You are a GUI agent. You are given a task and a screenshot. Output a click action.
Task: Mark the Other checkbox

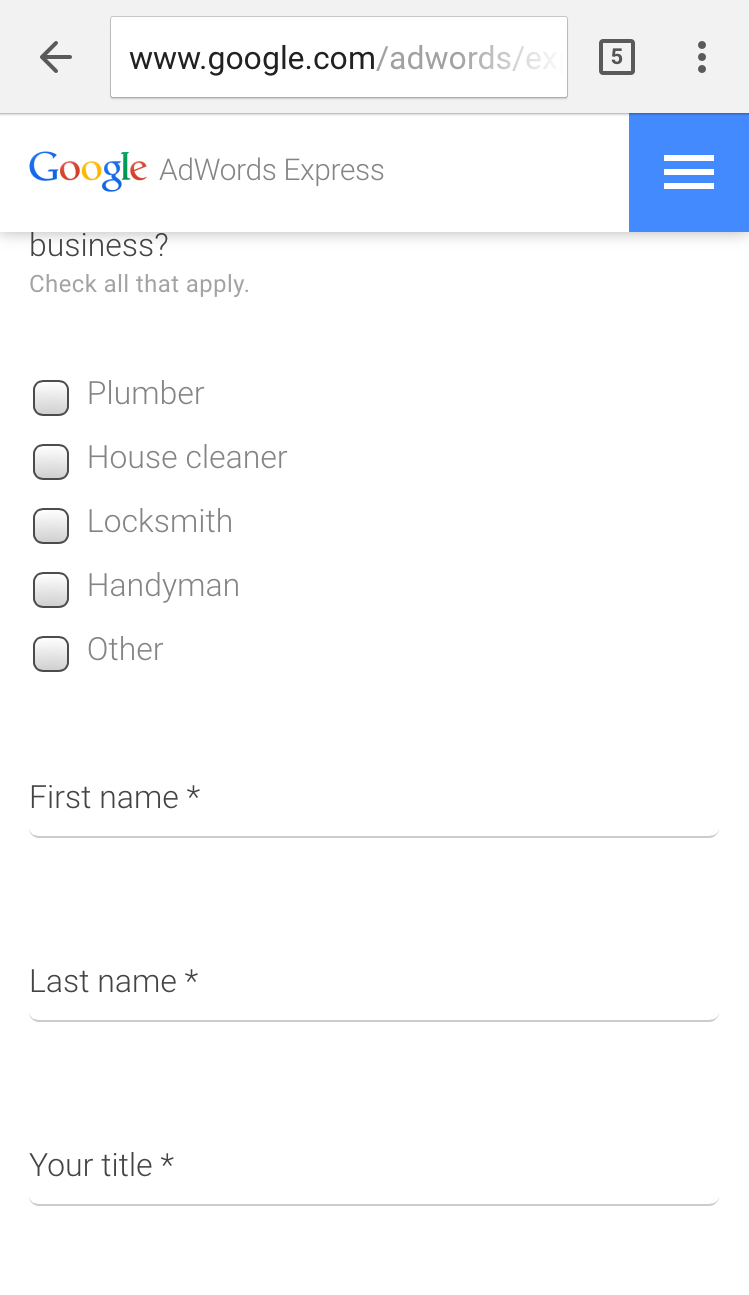51,653
